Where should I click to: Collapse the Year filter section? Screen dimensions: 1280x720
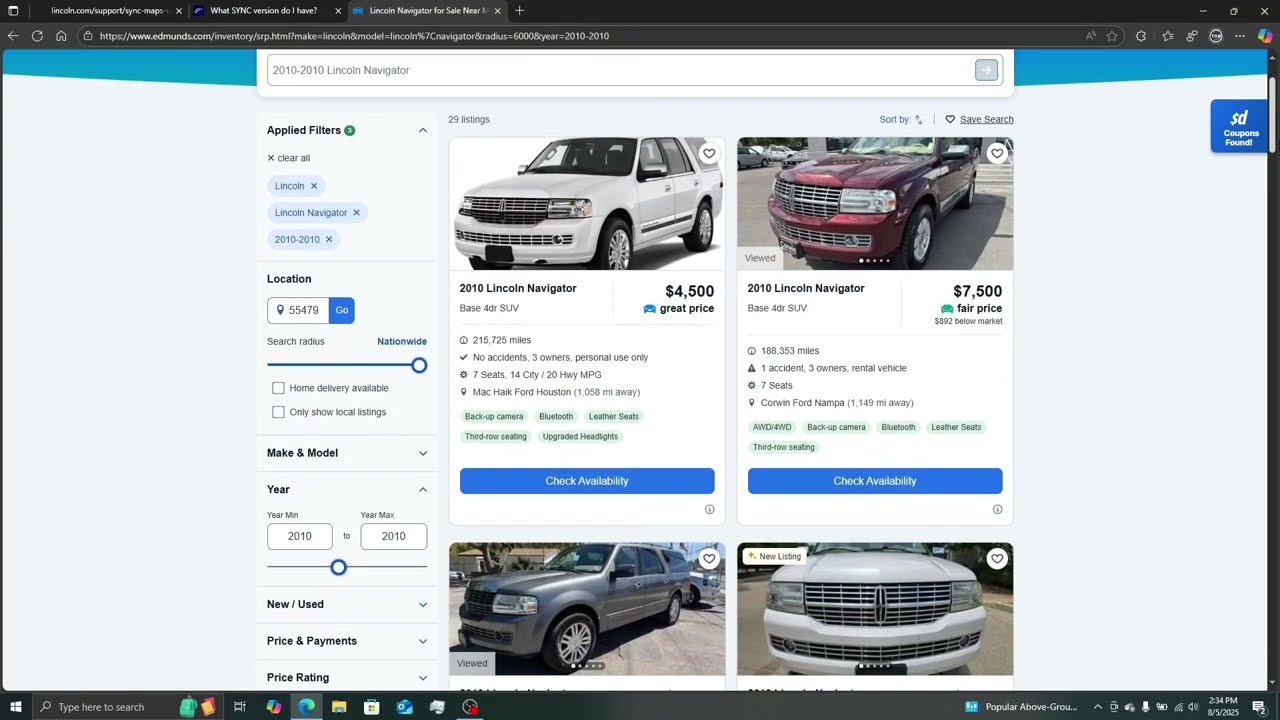tap(423, 489)
